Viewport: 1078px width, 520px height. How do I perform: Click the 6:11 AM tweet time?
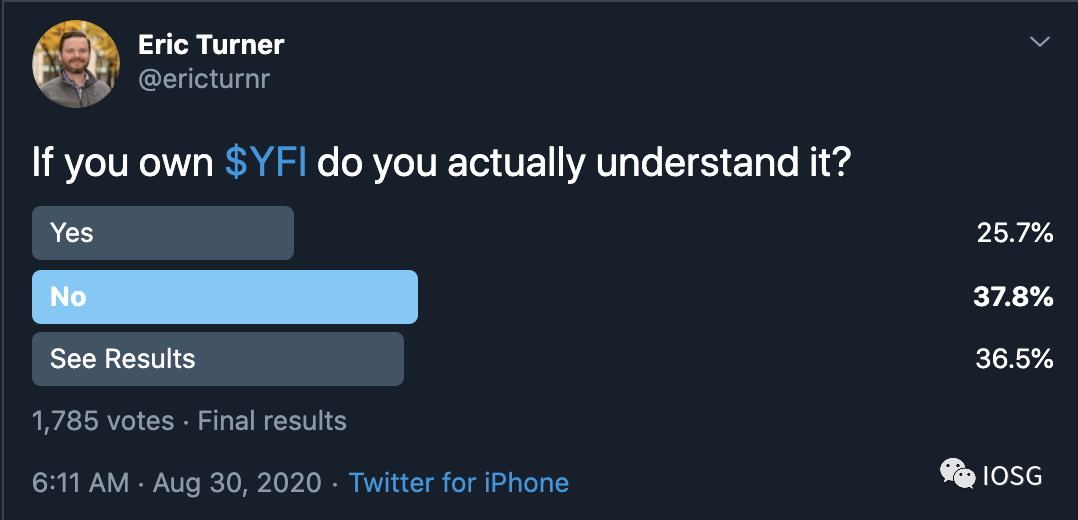[x=80, y=483]
